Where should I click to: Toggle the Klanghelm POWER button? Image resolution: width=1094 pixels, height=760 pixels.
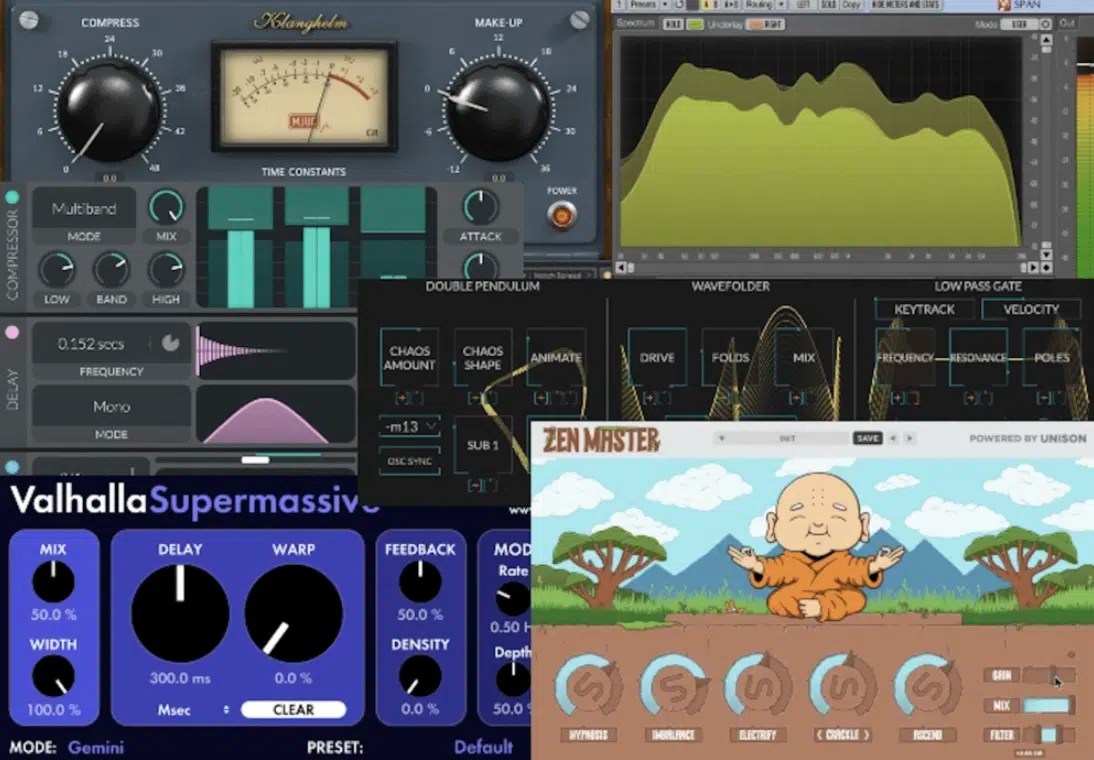(x=562, y=215)
